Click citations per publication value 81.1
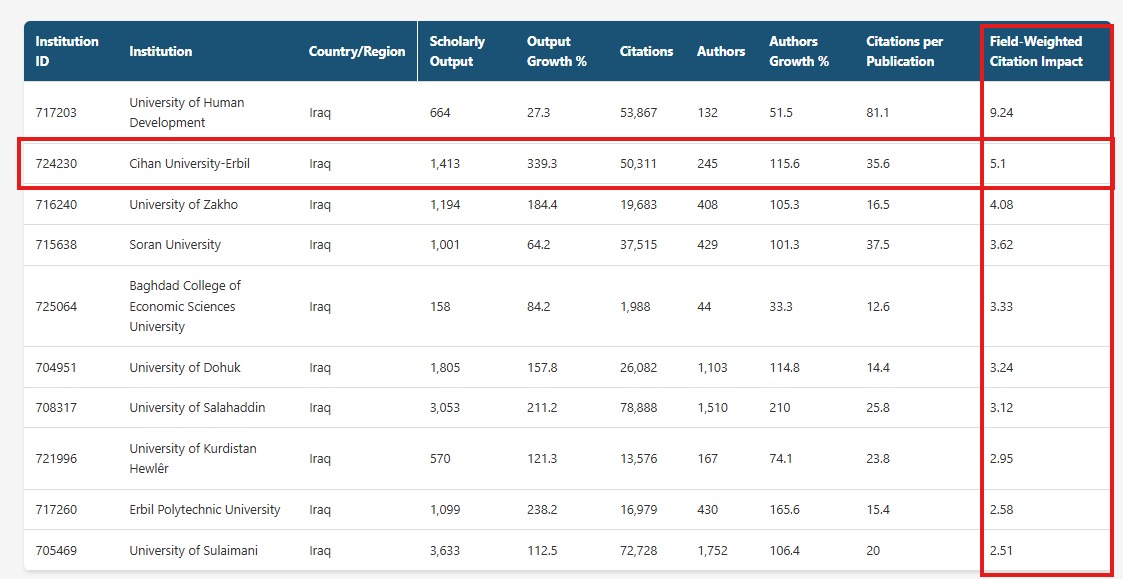 pyautogui.click(x=877, y=113)
